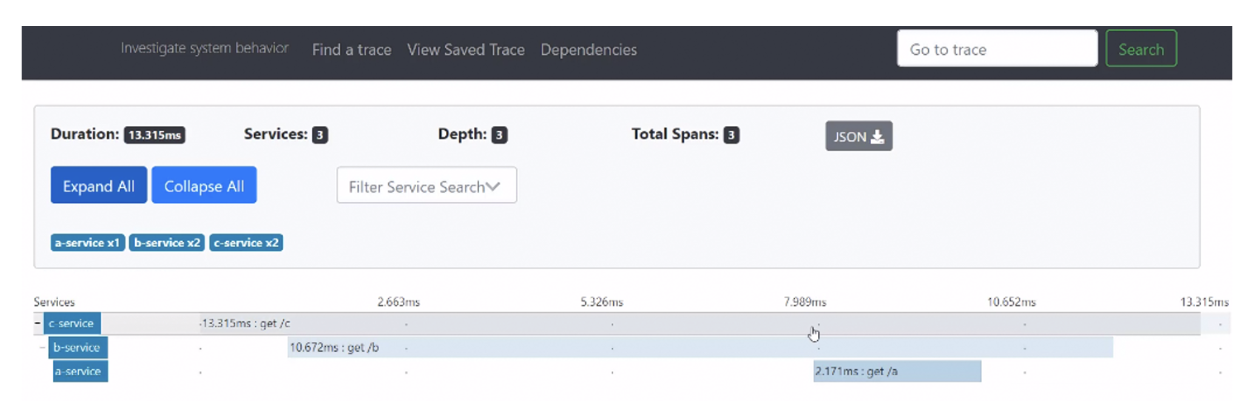Select c-service label in span tree
Screen dimensions: 1258x402
click(72, 324)
